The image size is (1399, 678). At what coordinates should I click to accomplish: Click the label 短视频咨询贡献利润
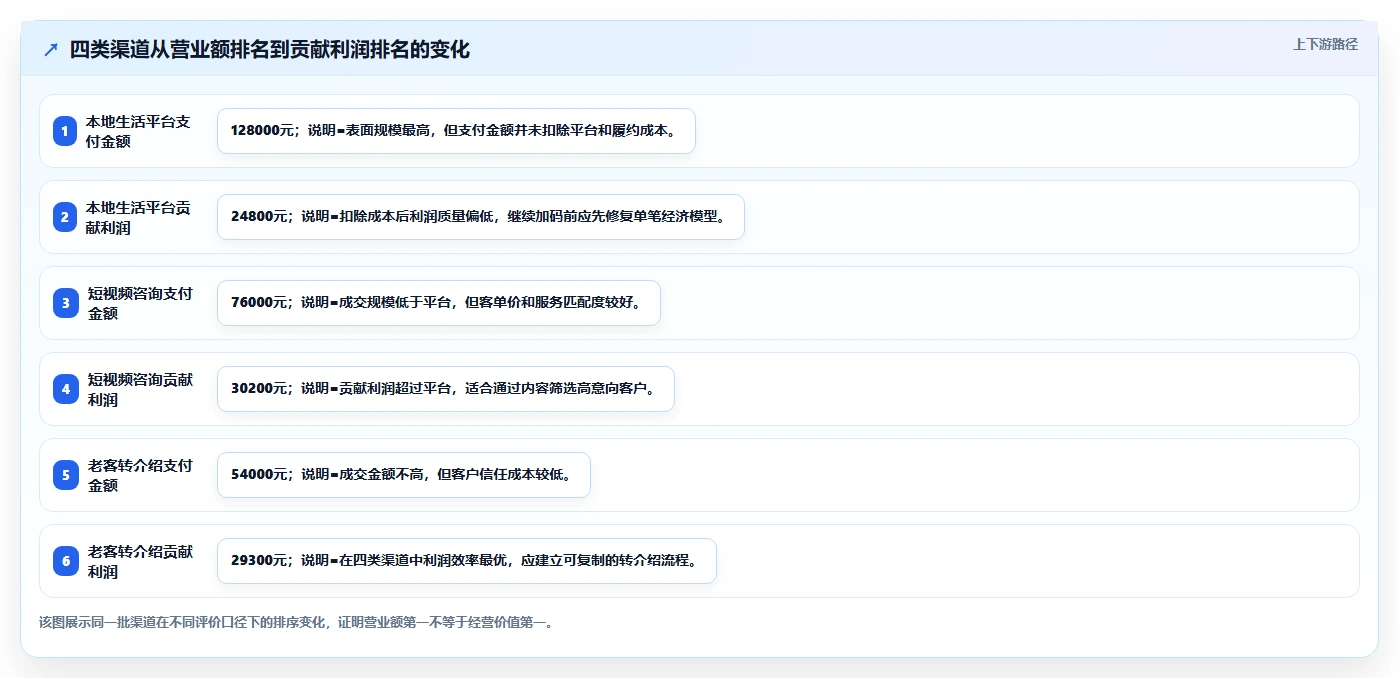(140, 389)
